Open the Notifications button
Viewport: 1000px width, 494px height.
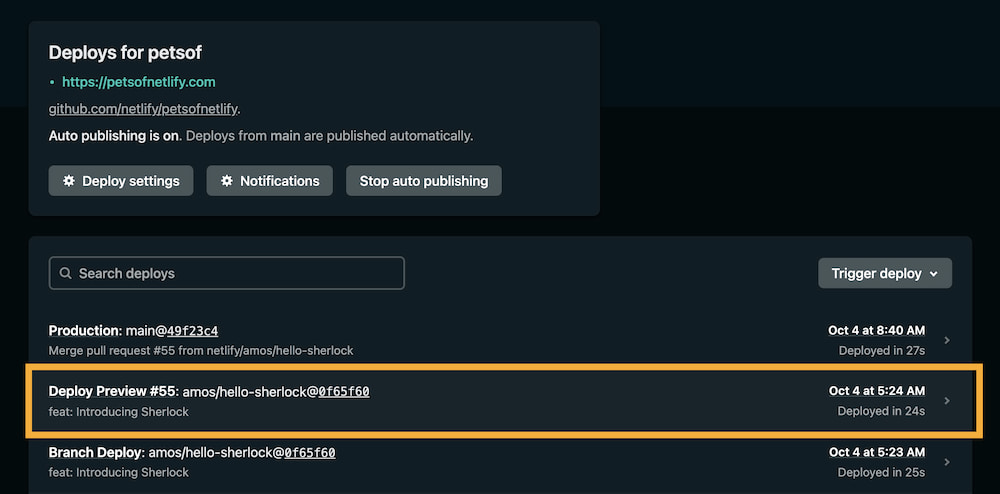pos(269,181)
